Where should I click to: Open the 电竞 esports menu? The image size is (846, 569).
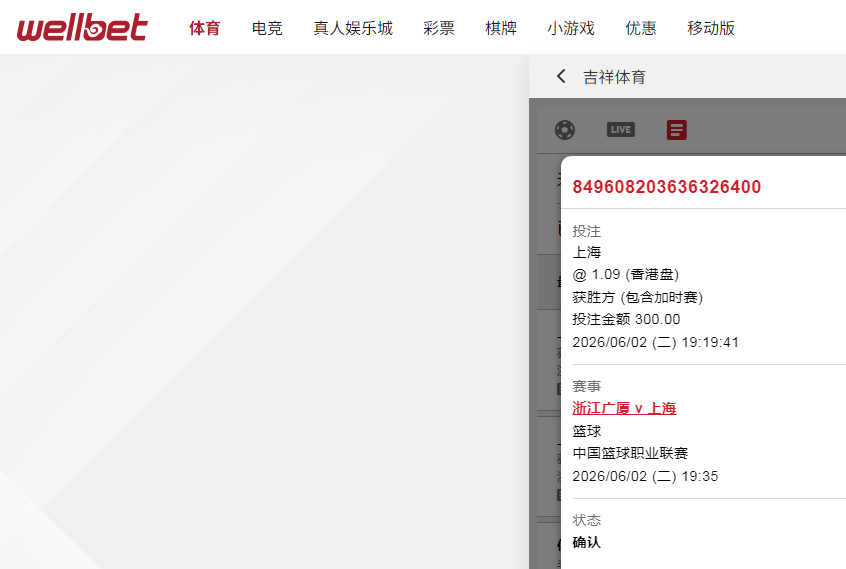[x=267, y=28]
